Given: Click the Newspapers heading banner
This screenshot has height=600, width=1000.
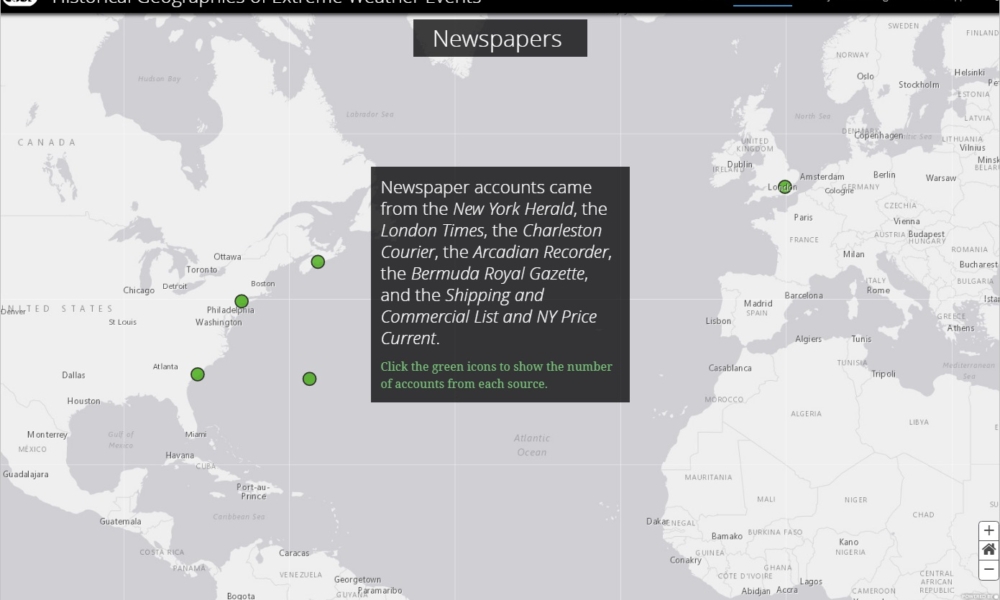Looking at the screenshot, I should pyautogui.click(x=497, y=39).
